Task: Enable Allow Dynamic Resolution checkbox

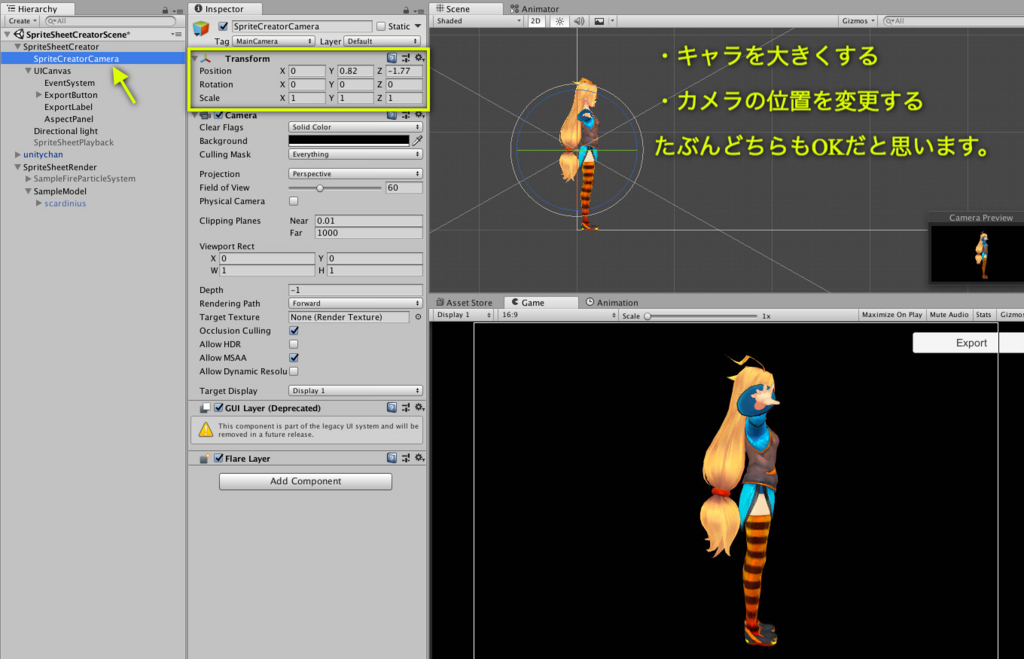Action: (294, 371)
